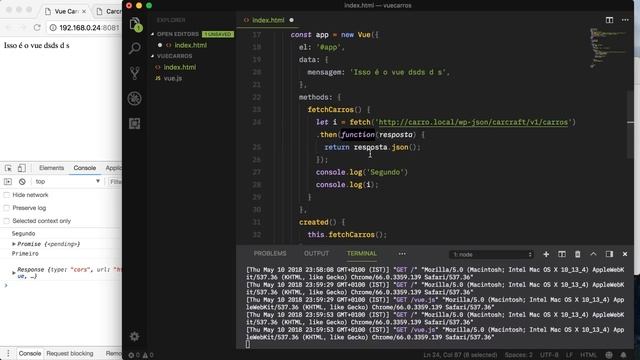640x360 pixels.
Task: Click the feedback smiley in status bar
Action: pyautogui.click(x=609, y=355)
